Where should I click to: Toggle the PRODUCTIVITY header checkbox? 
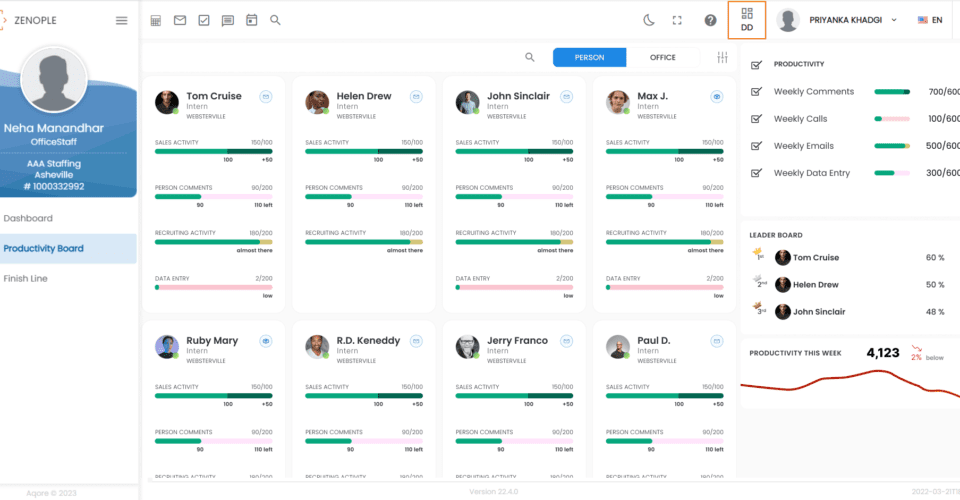(x=756, y=64)
